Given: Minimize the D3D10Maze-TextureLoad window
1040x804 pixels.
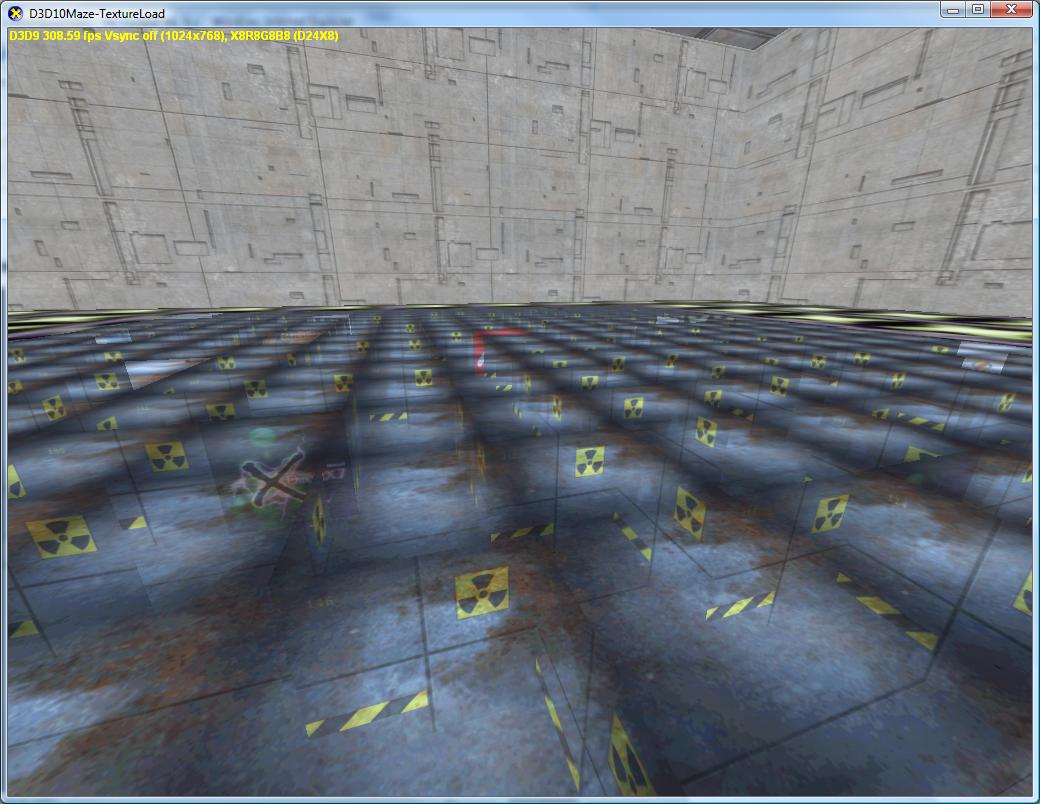Looking at the screenshot, I should 953,9.
